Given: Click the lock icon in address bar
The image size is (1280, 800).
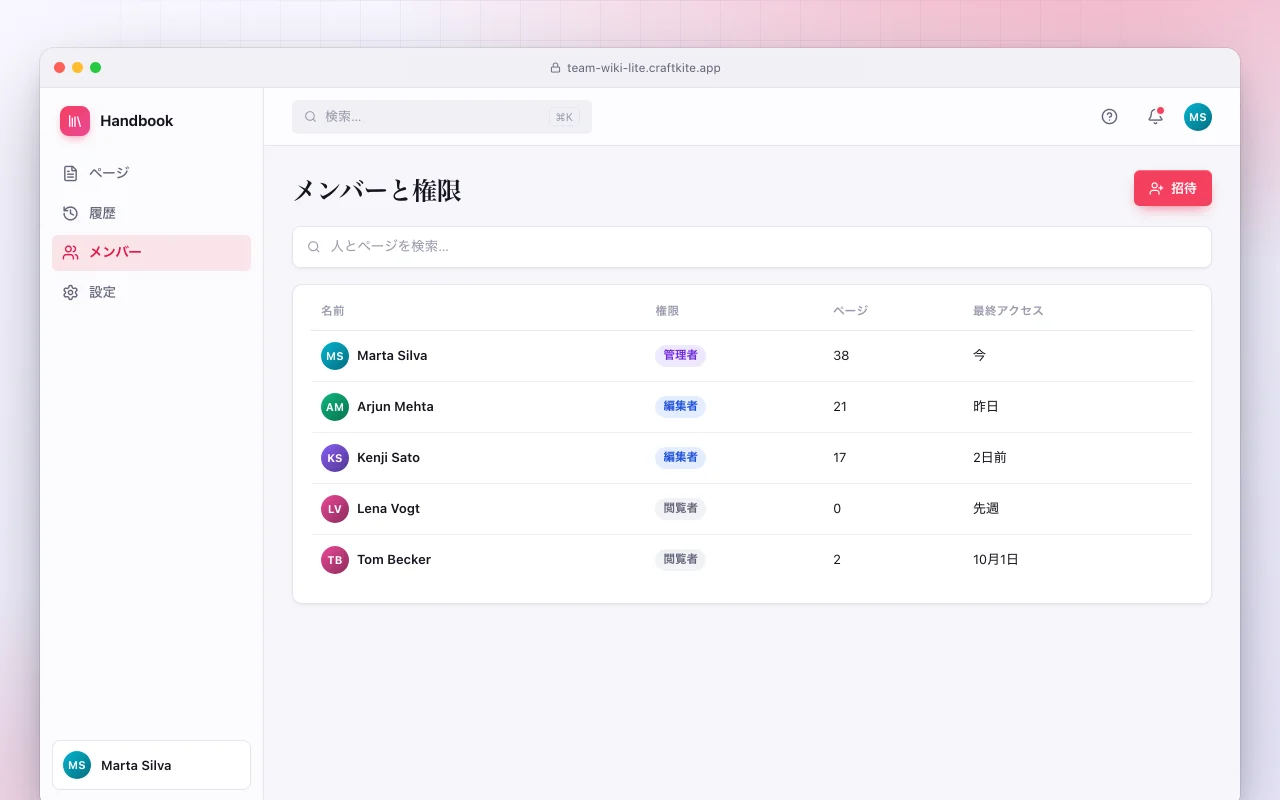Looking at the screenshot, I should pyautogui.click(x=556, y=68).
